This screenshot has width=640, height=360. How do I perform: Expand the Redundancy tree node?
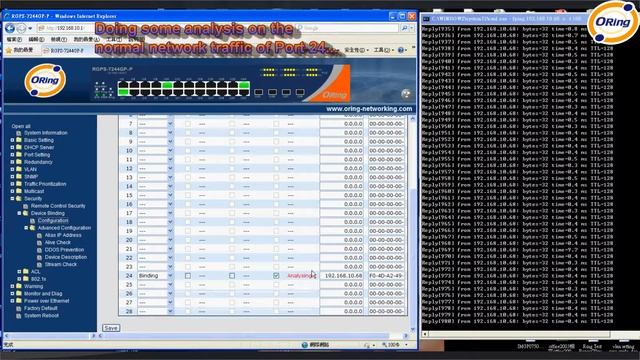(12, 162)
